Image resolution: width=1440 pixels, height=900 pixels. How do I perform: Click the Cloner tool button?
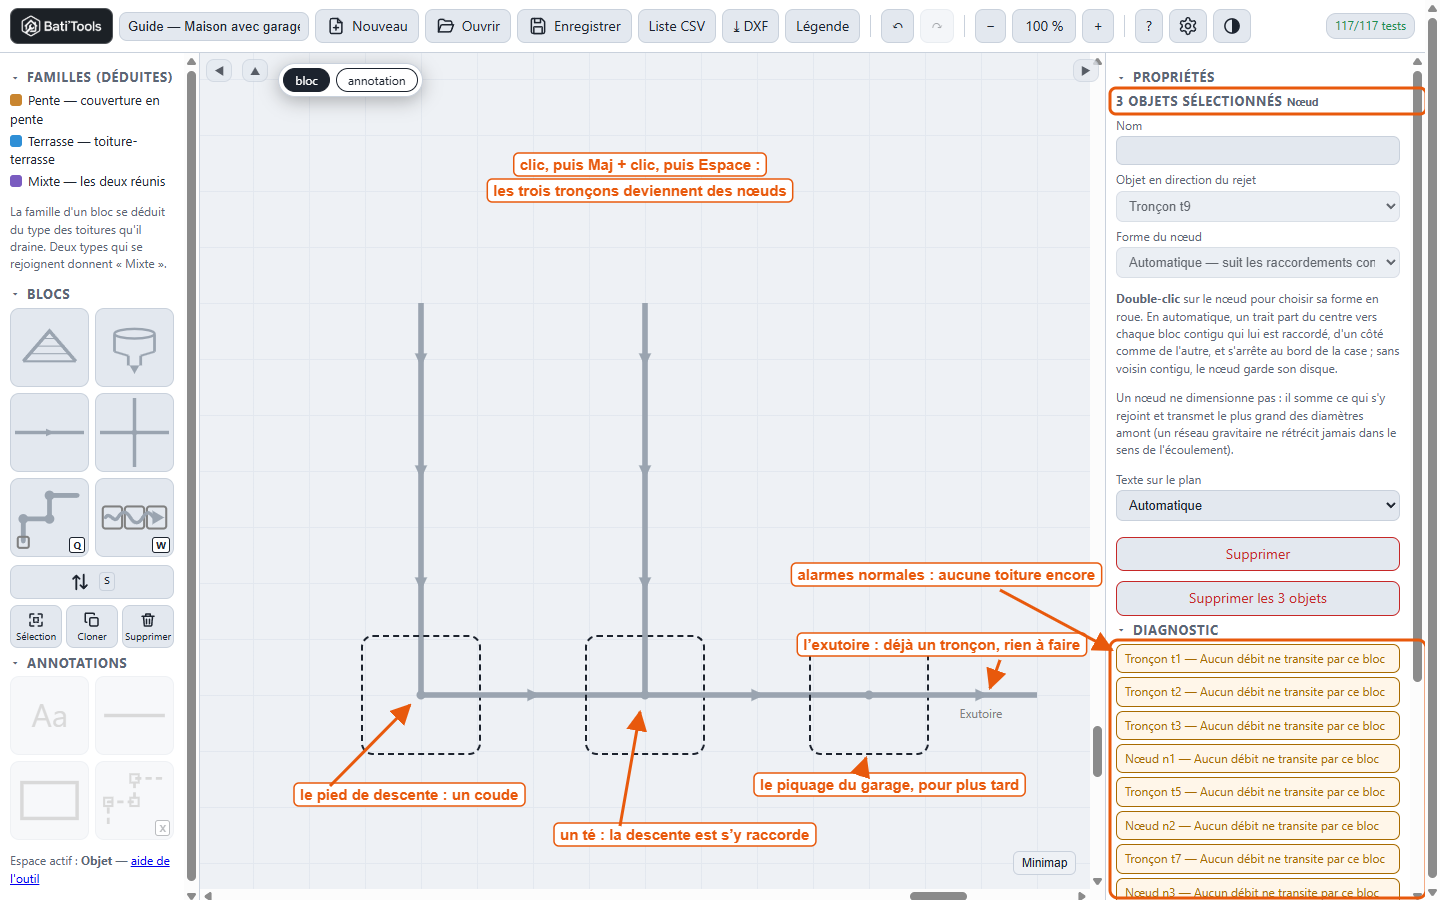[92, 626]
